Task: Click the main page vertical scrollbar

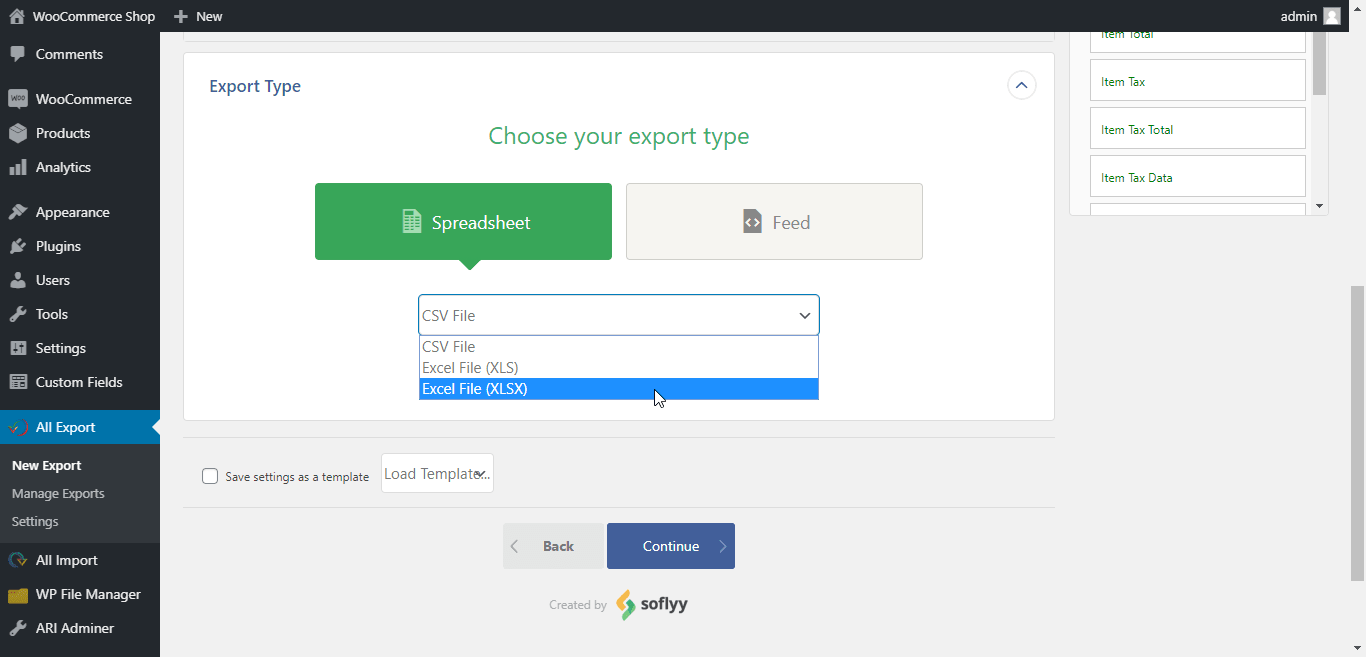Action: [x=1358, y=432]
